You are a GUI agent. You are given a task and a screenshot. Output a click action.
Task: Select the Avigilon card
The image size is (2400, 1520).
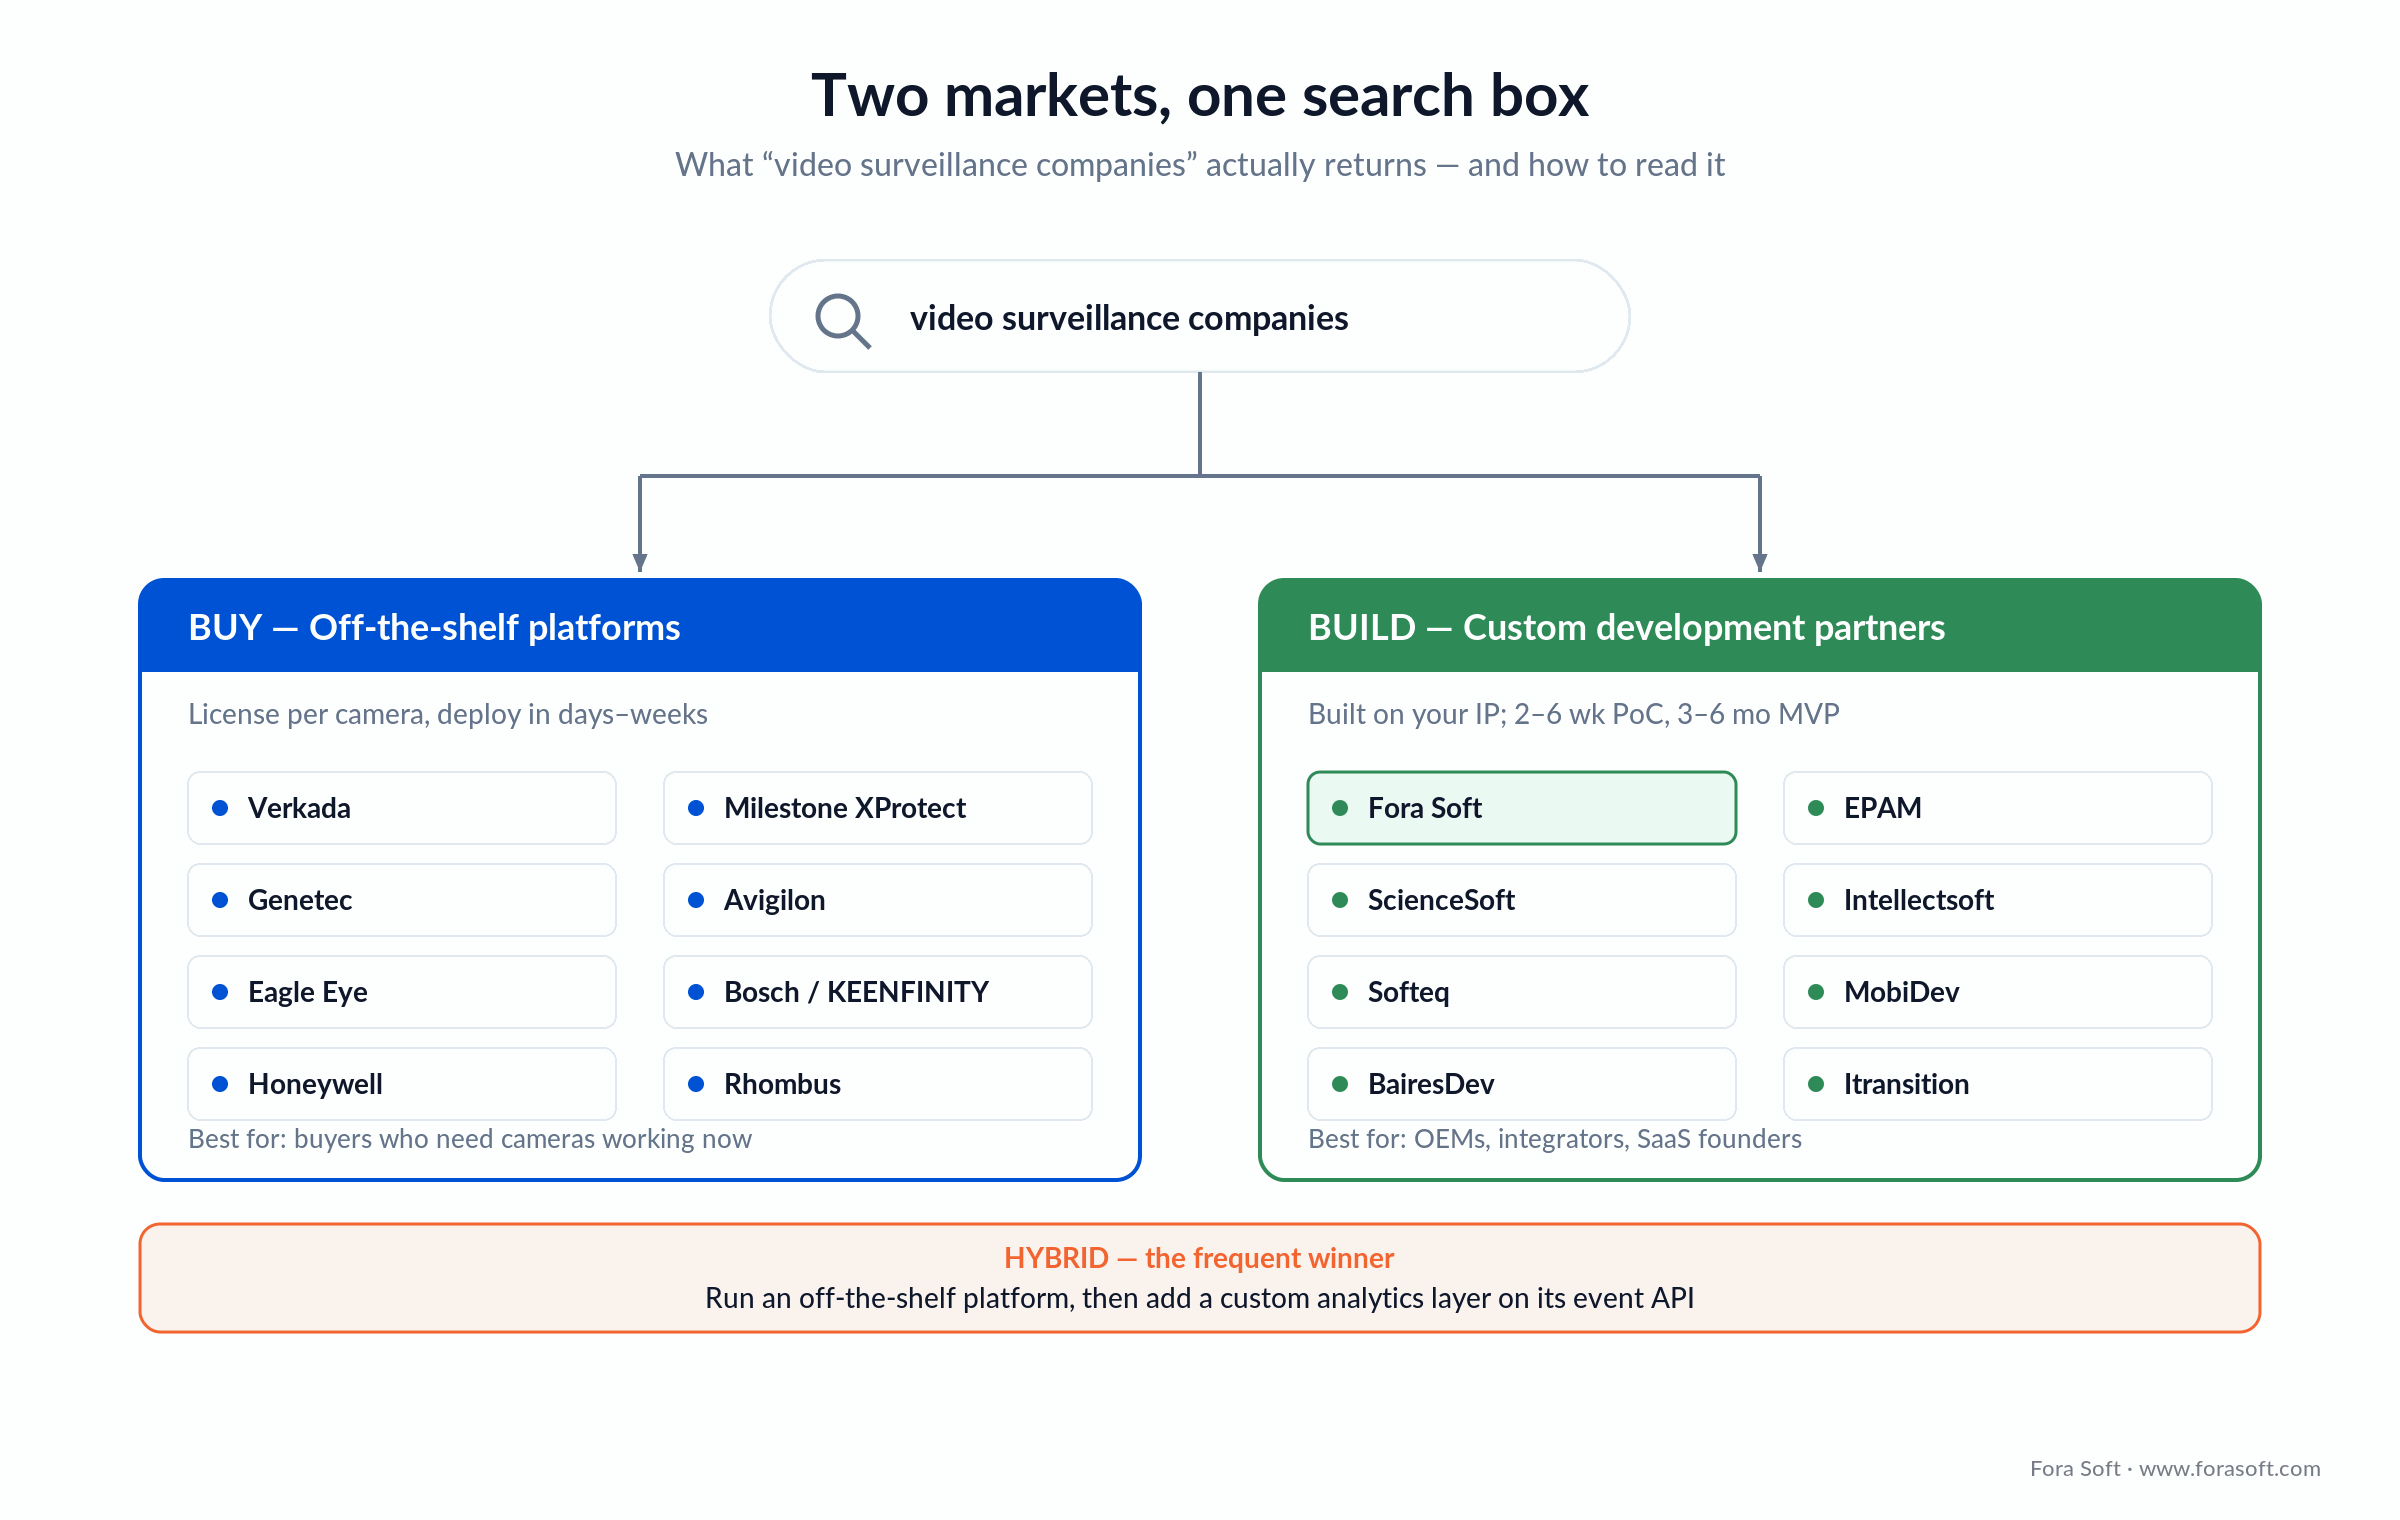[878, 900]
